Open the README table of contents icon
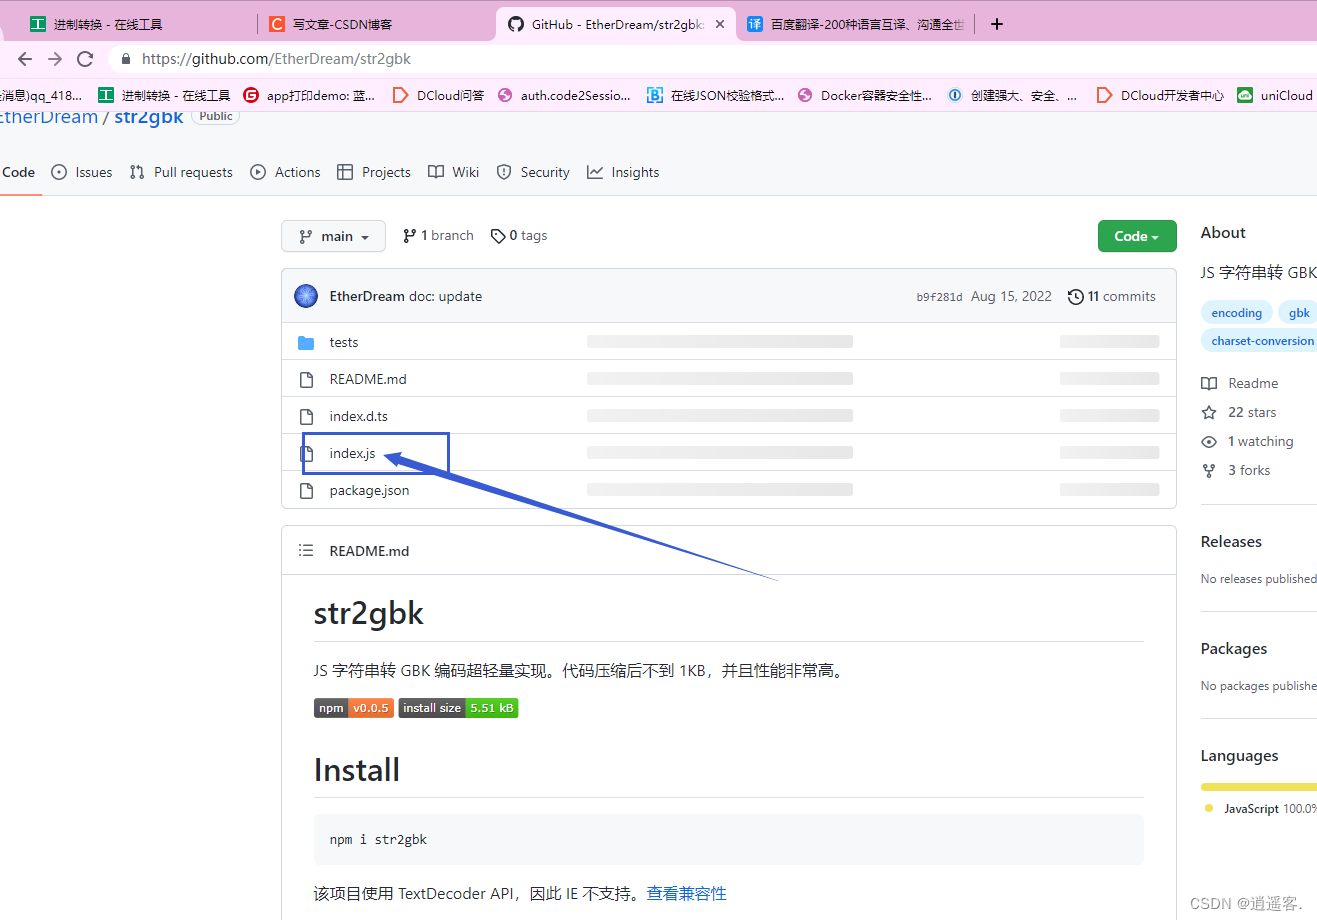The width and height of the screenshot is (1317, 920). 306,551
